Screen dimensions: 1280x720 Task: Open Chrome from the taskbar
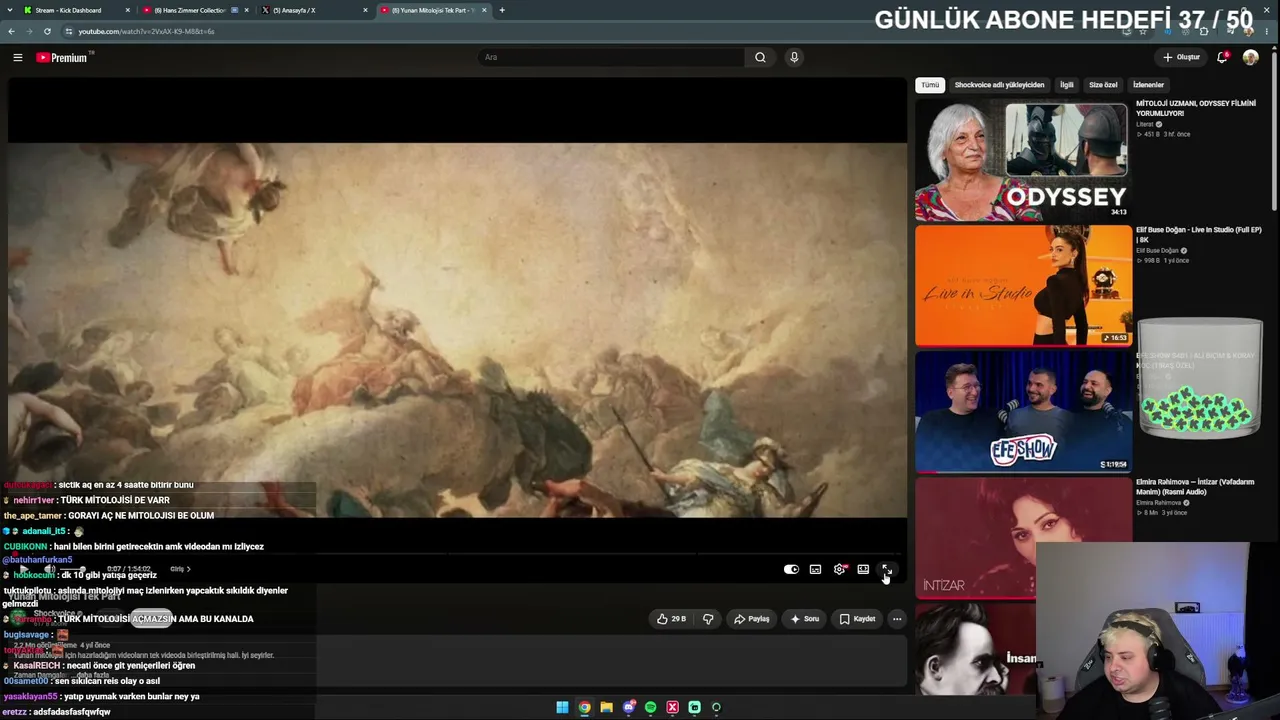(584, 707)
